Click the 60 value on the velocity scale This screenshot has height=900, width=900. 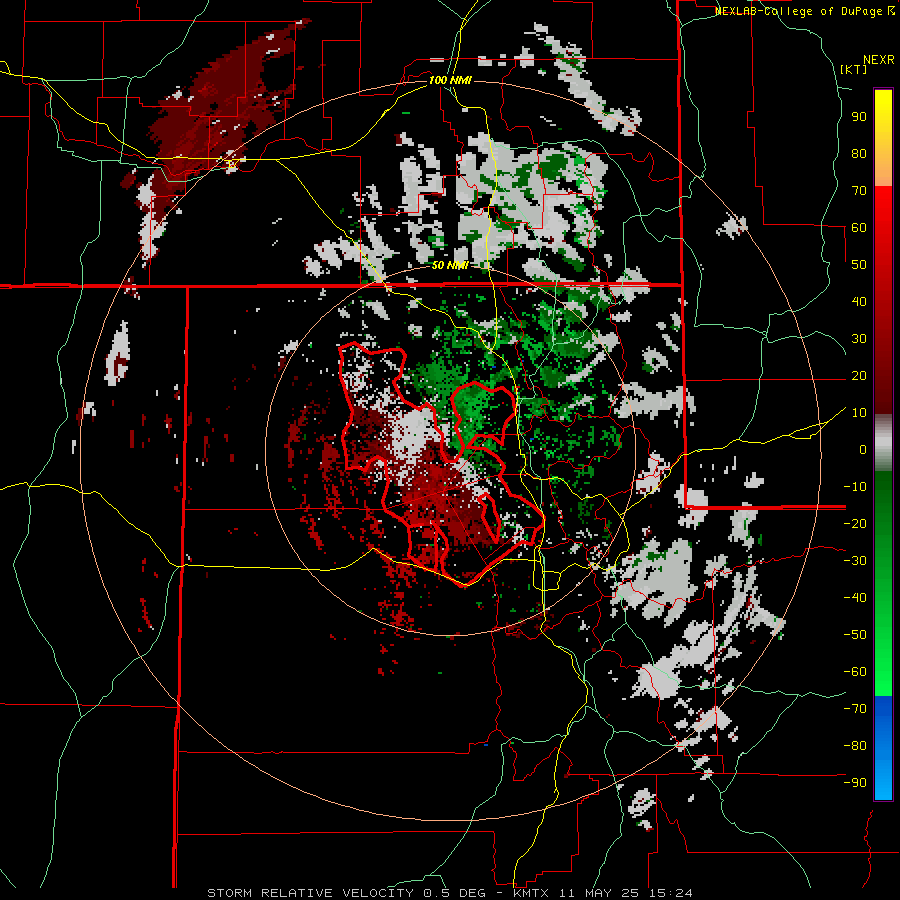[859, 228]
